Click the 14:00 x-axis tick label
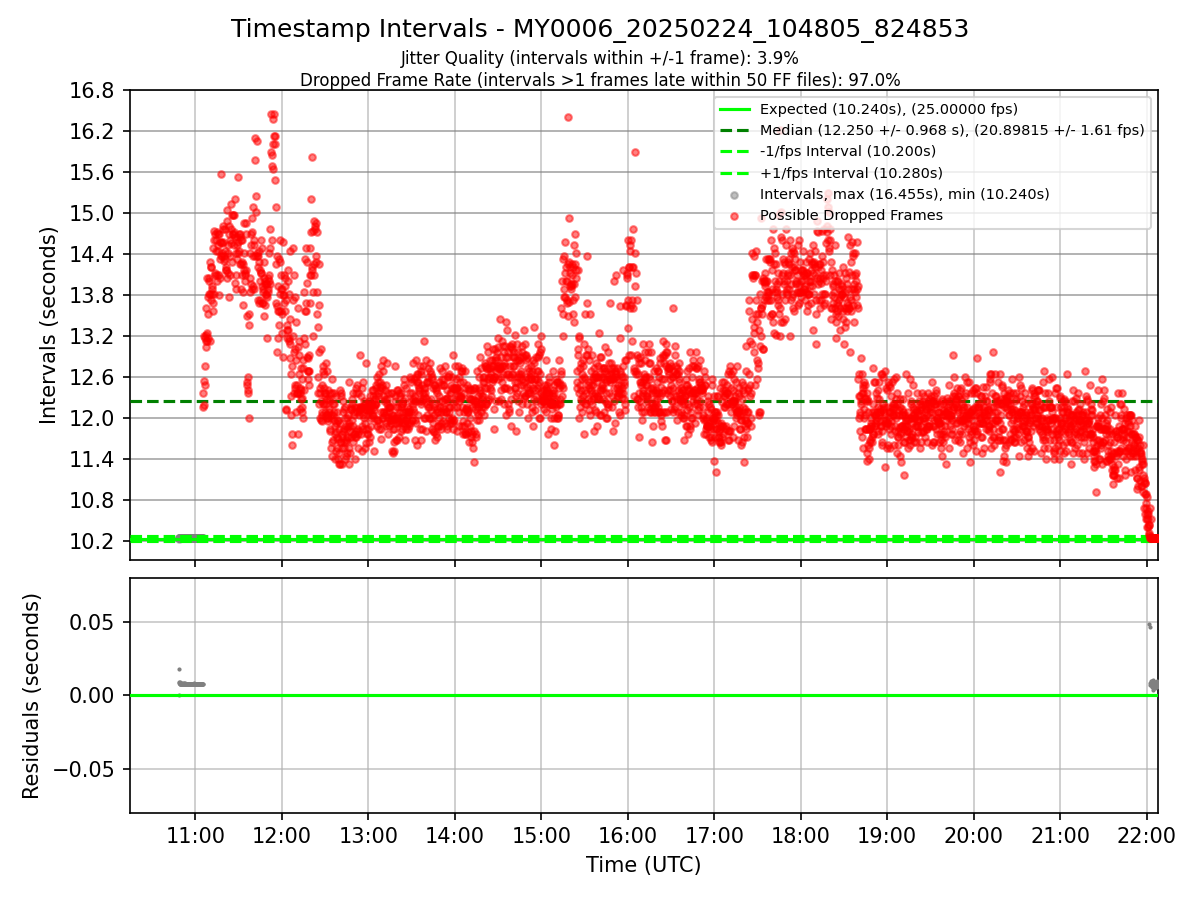1200x900 pixels. [x=454, y=834]
